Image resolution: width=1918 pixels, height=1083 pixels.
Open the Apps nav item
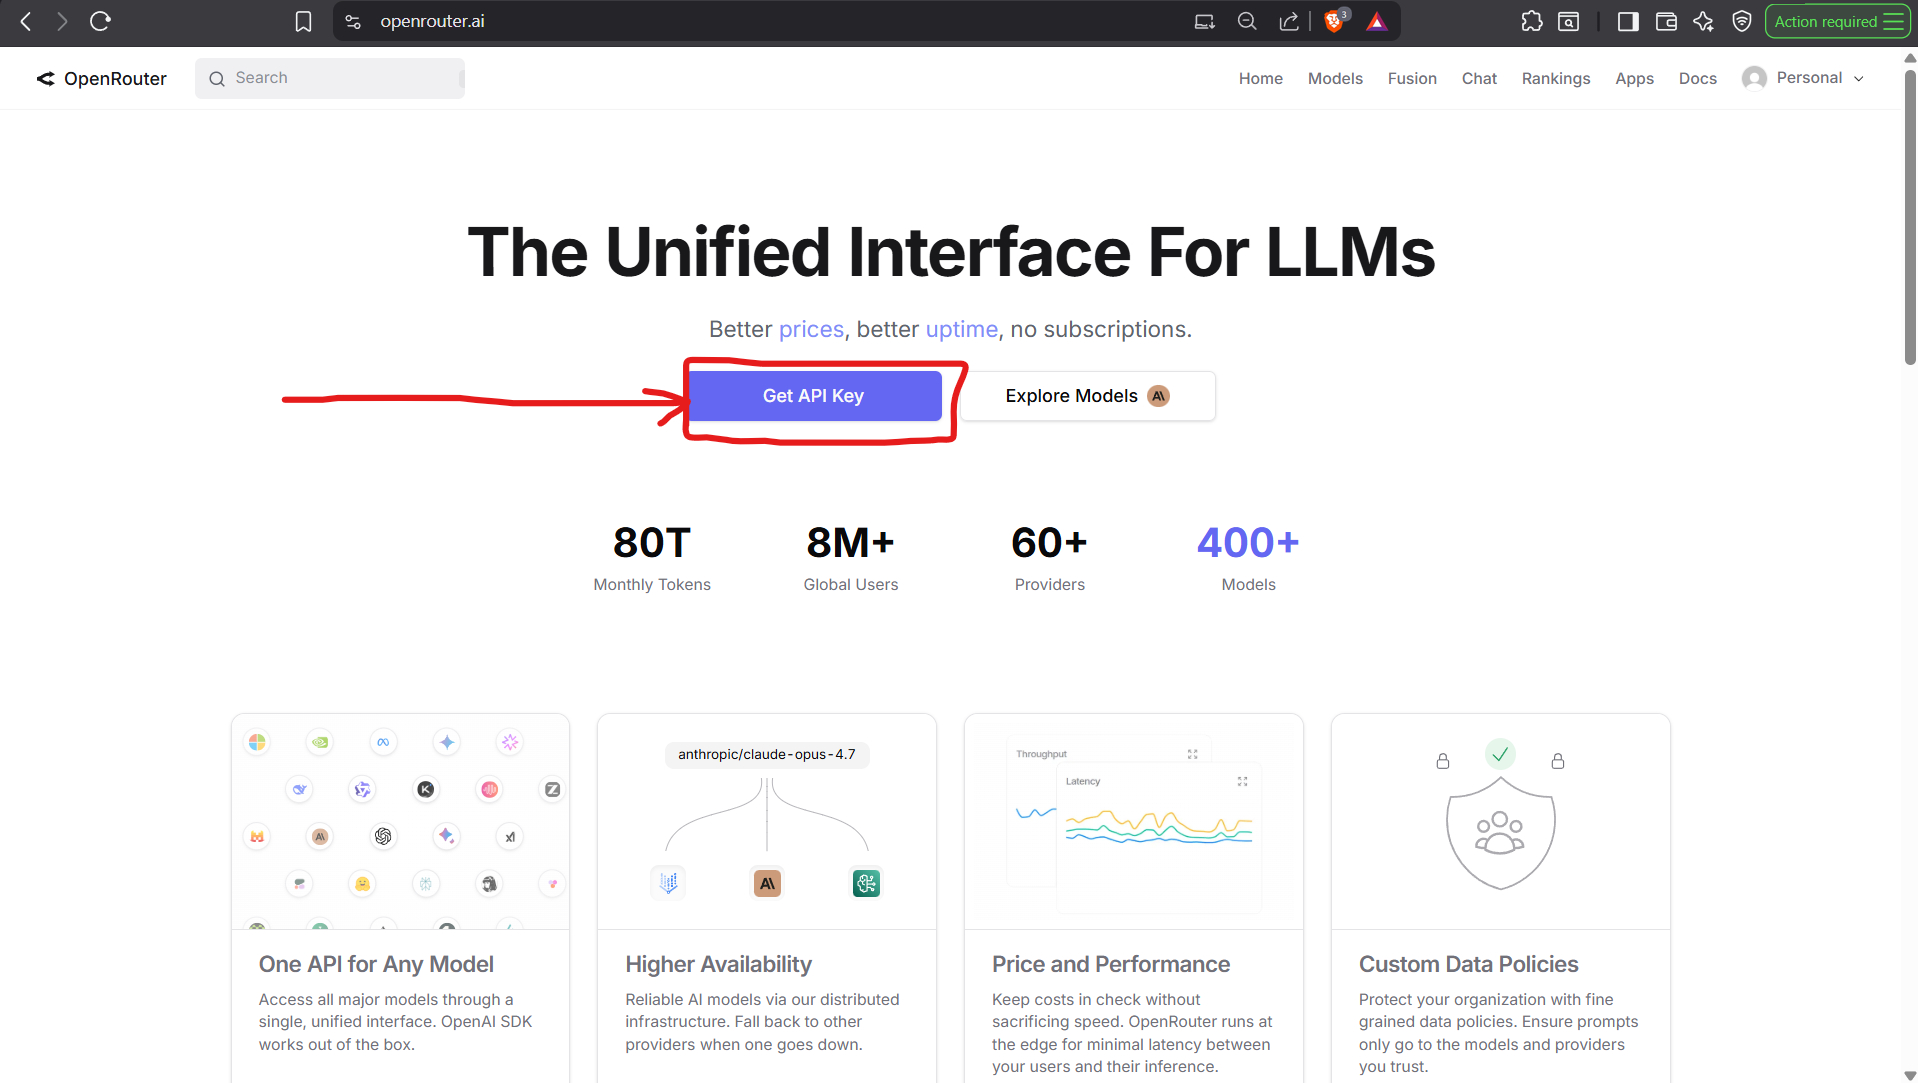click(x=1634, y=78)
